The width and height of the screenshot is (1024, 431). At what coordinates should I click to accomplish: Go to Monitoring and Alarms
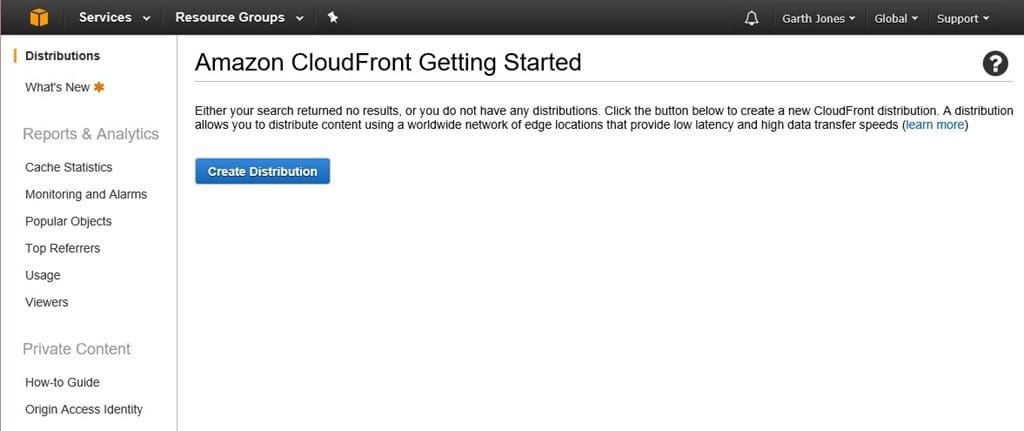tap(86, 194)
